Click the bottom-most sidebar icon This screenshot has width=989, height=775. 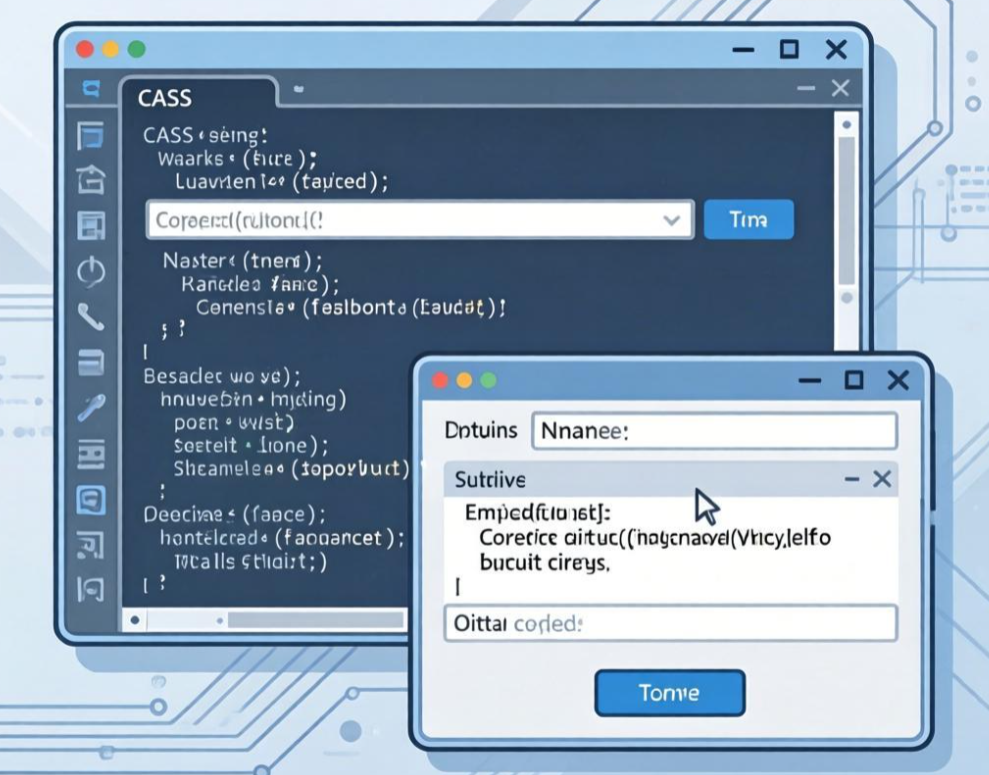(x=92, y=589)
